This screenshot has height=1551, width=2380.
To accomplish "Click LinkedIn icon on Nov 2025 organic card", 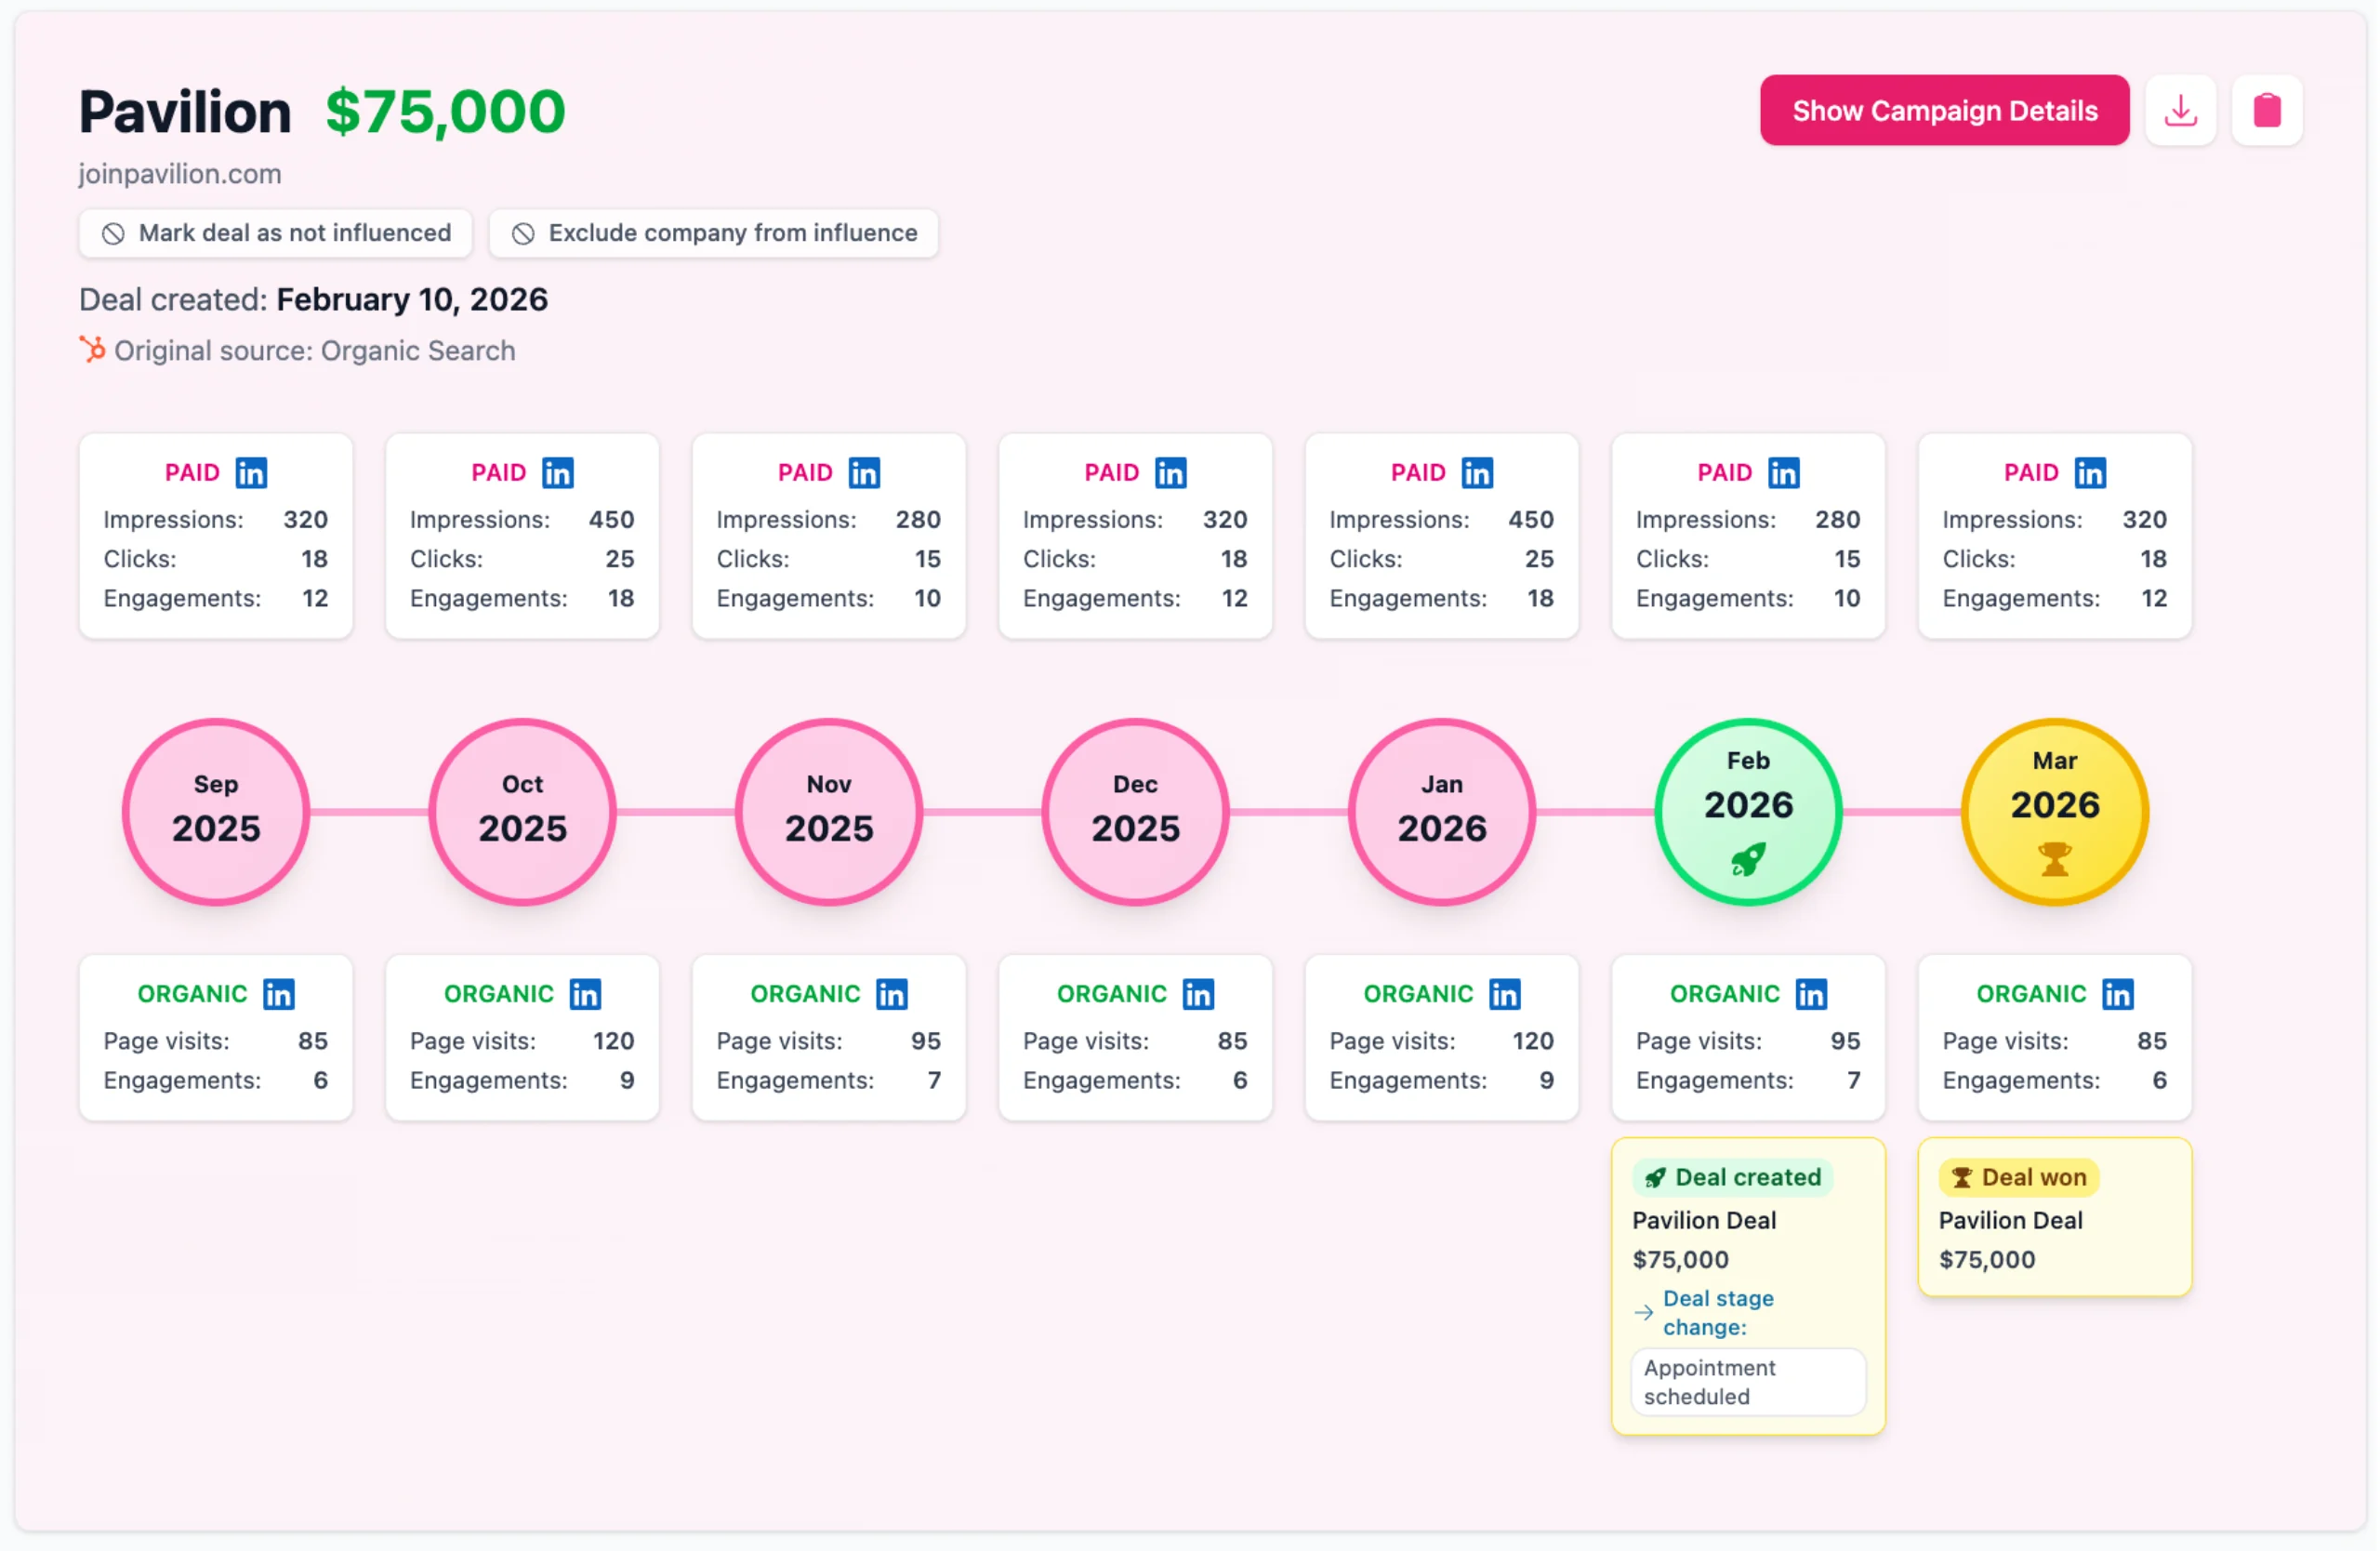I will click(892, 994).
